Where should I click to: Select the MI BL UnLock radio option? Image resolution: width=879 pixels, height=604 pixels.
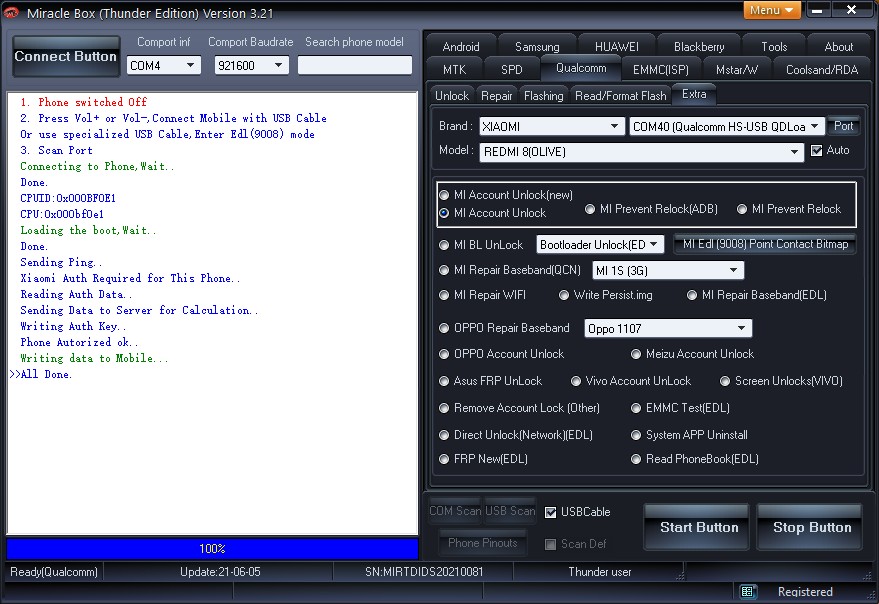point(444,245)
